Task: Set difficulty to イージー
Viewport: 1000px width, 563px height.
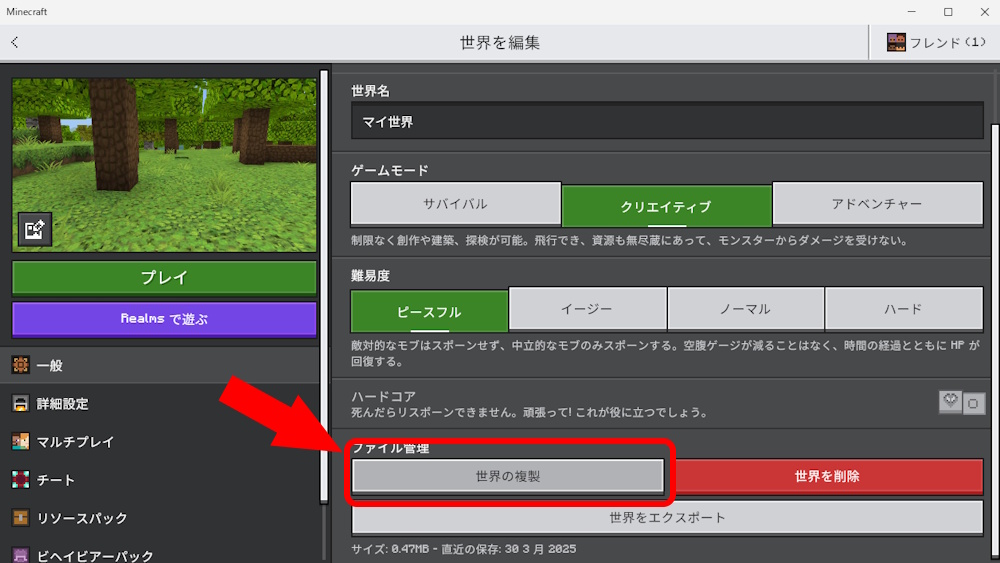Action: [587, 309]
